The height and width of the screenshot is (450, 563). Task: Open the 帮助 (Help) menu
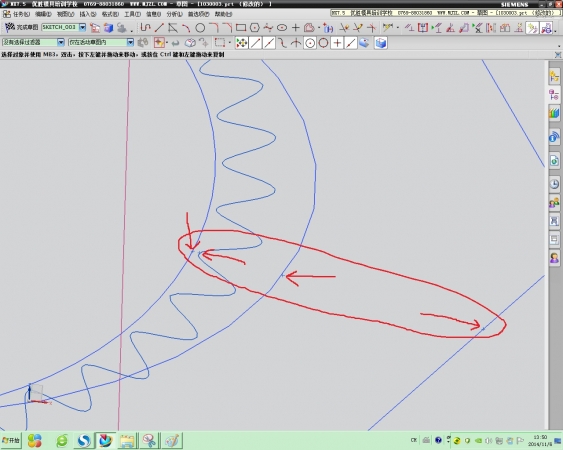click(223, 14)
